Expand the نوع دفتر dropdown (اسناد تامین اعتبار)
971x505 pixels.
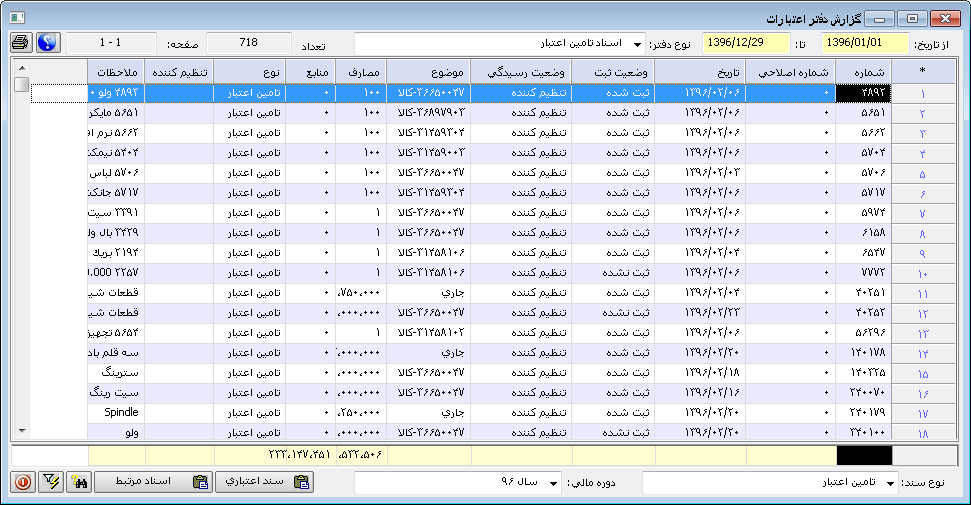pyautogui.click(x=637, y=45)
